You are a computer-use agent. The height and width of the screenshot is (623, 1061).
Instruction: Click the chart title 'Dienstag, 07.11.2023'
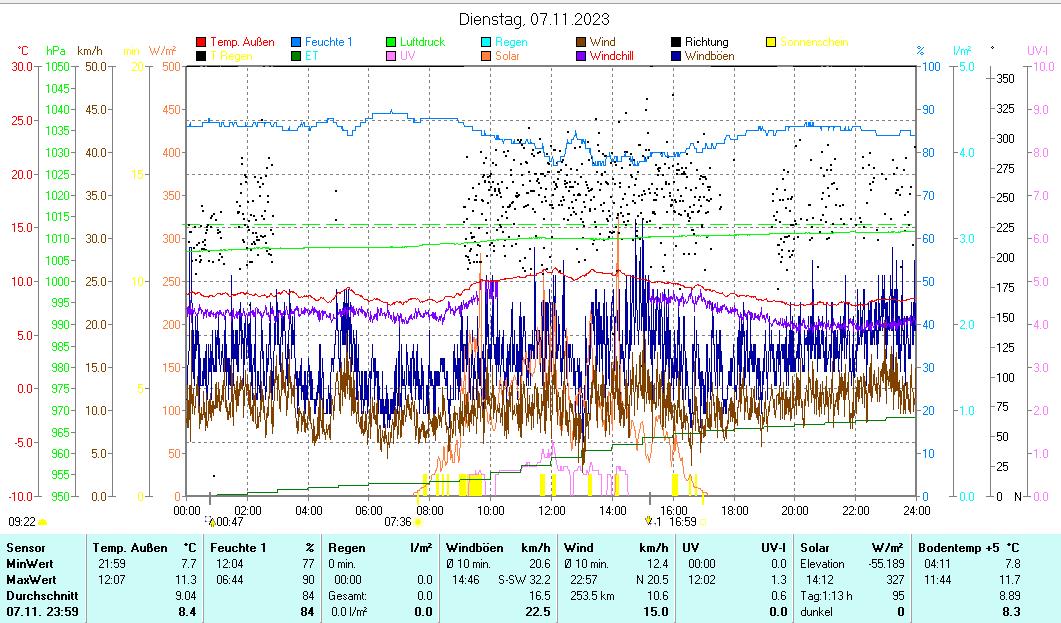[x=534, y=19]
